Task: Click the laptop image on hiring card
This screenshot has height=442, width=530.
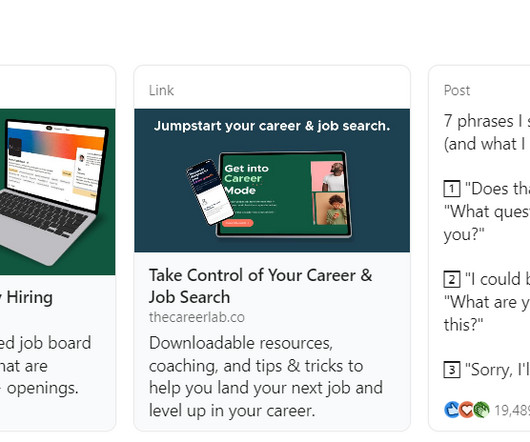Action: click(57, 192)
